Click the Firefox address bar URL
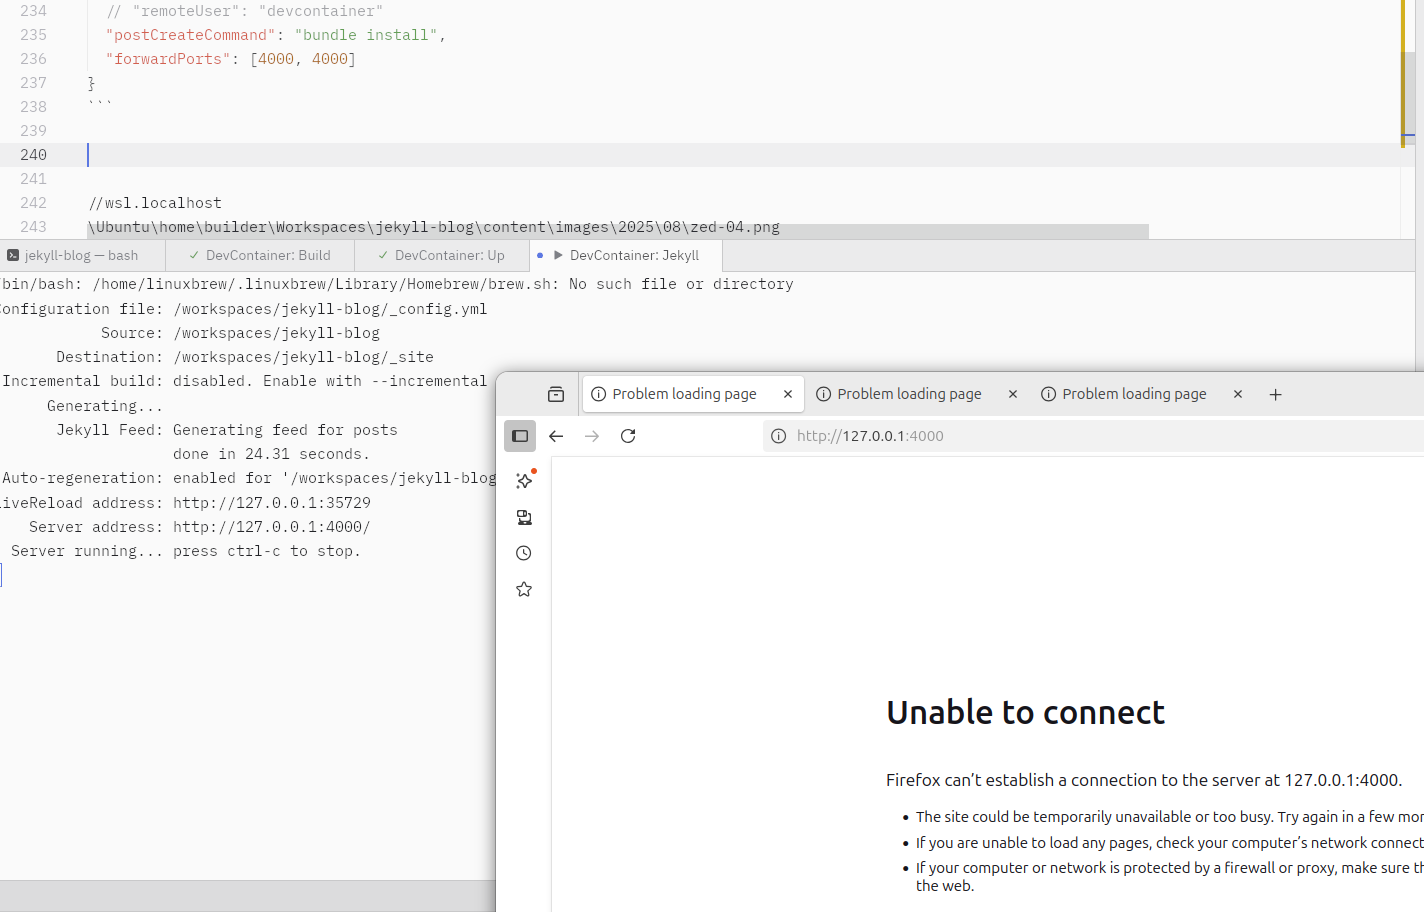Screen dimensions: 1424x912 [x=870, y=436]
